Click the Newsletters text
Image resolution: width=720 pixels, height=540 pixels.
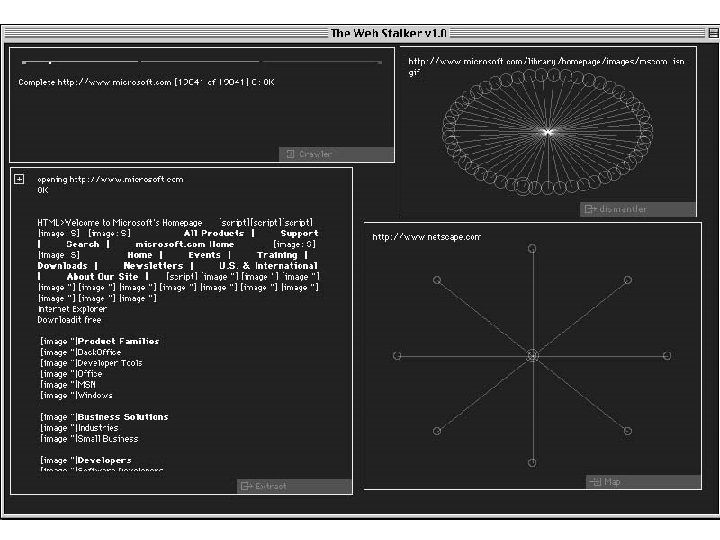[153, 266]
